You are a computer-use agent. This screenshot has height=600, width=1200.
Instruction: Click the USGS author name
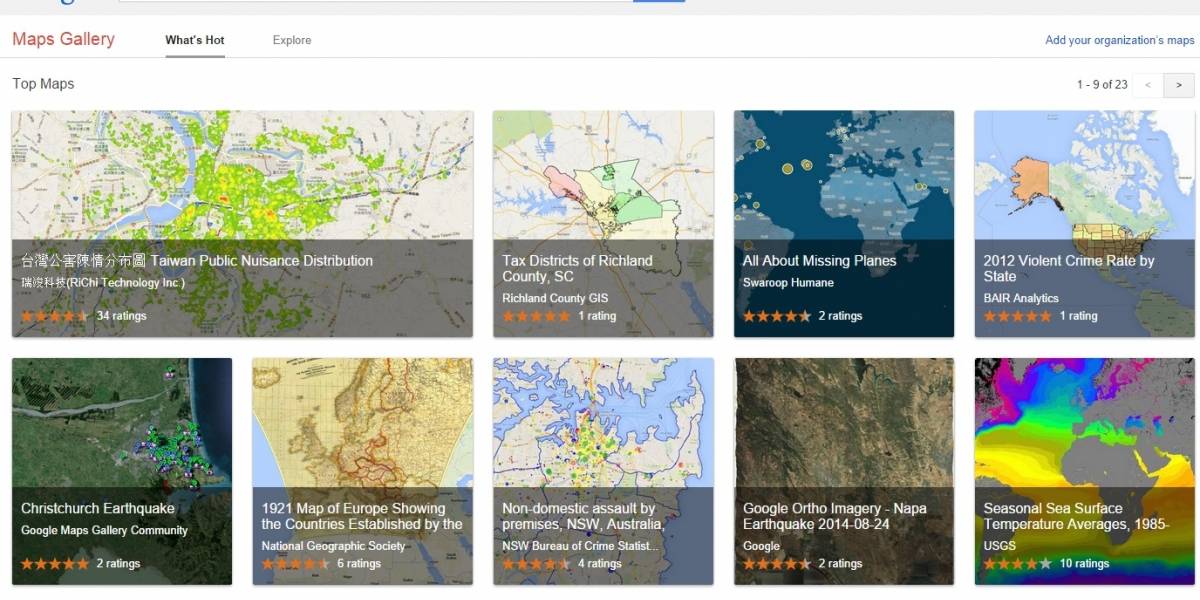pos(999,546)
